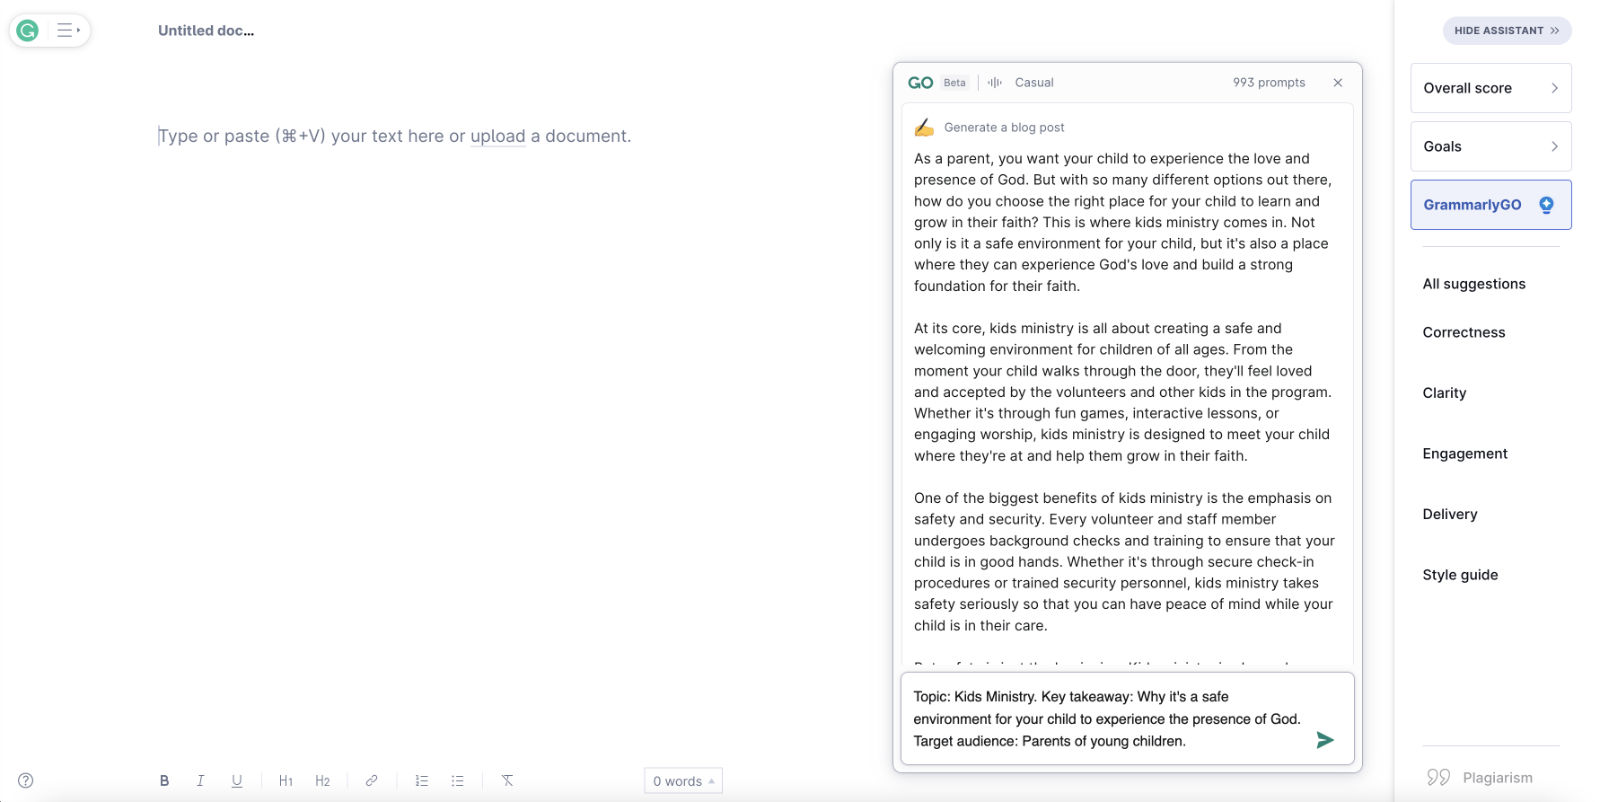
Task: Send the prompt with green arrow
Action: tap(1325, 740)
